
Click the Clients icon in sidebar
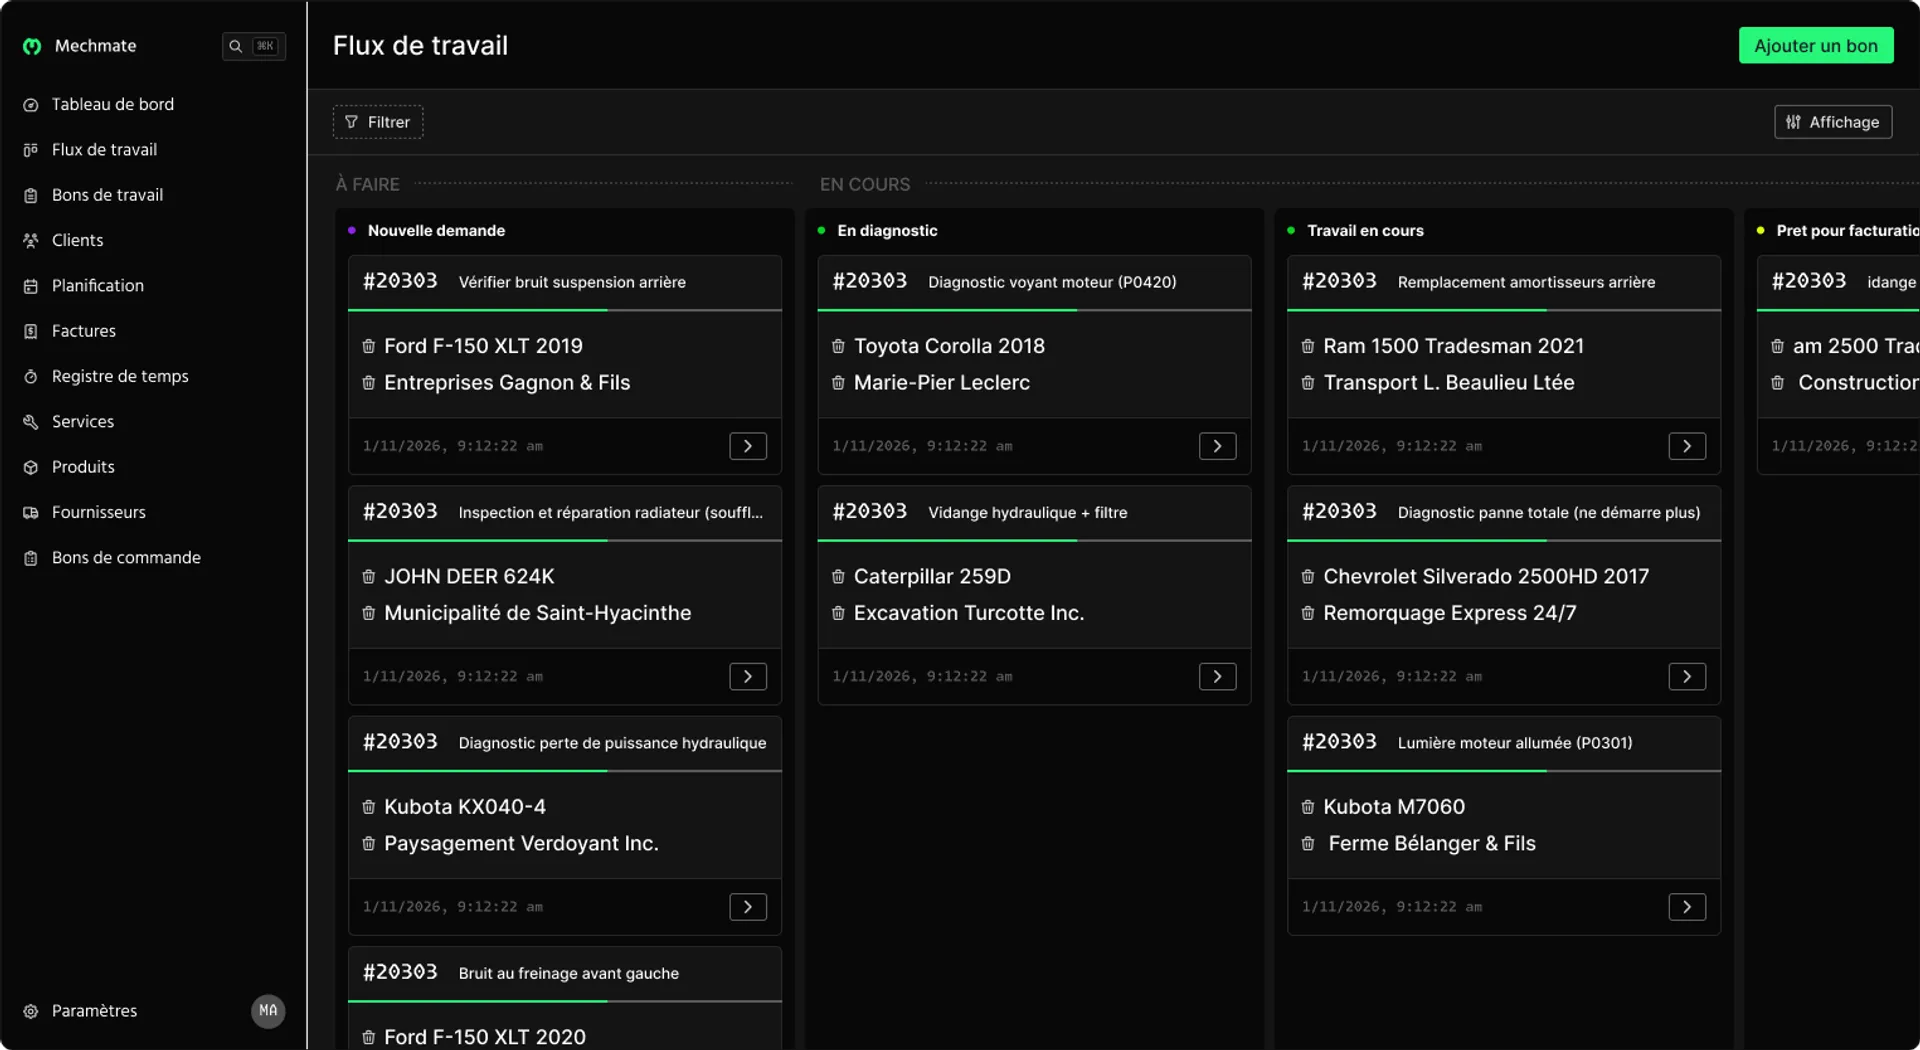(x=31, y=241)
